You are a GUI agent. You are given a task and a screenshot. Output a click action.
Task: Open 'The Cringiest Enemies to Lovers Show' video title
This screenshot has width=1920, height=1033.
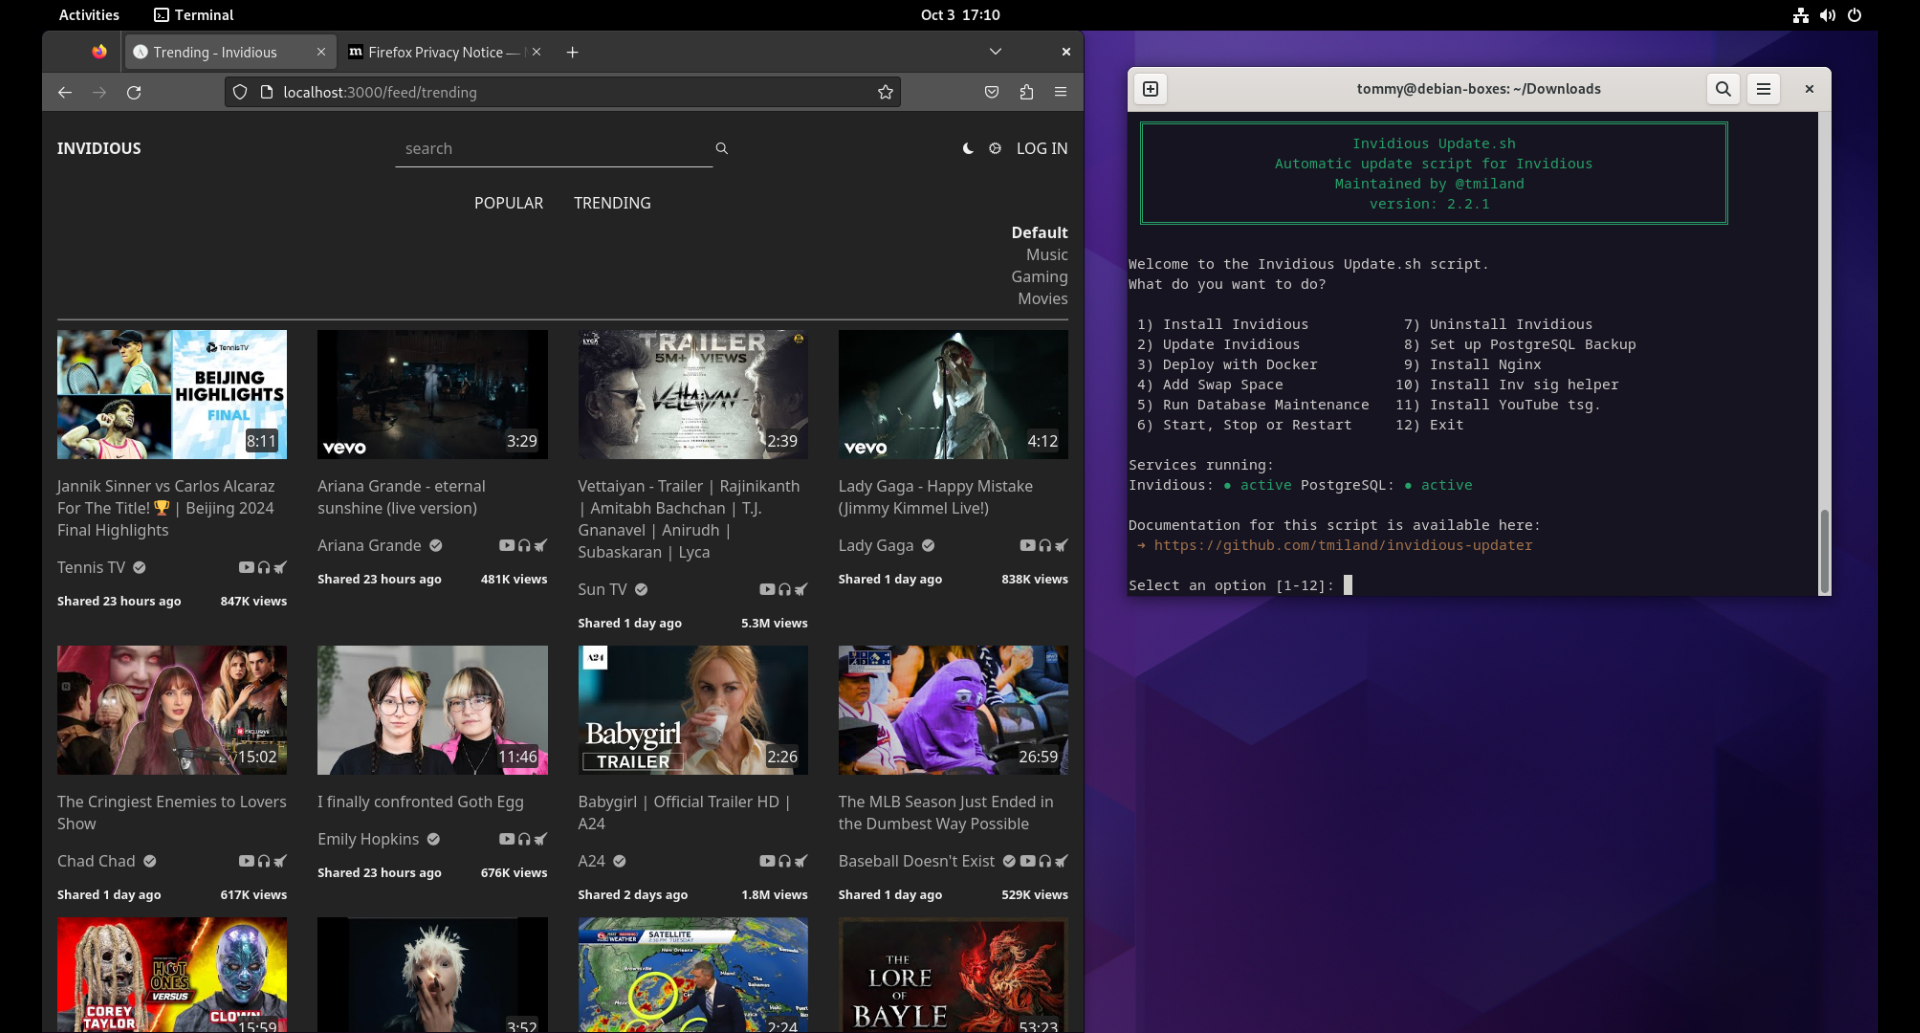tap(171, 813)
